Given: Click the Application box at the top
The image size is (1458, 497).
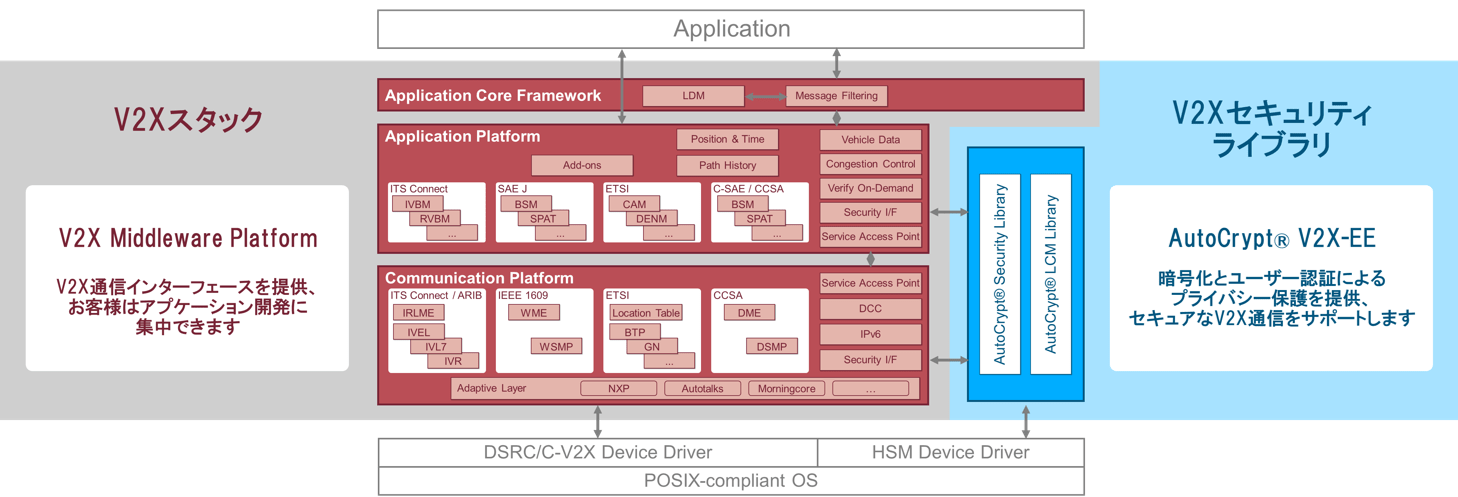Looking at the screenshot, I should point(730,29).
